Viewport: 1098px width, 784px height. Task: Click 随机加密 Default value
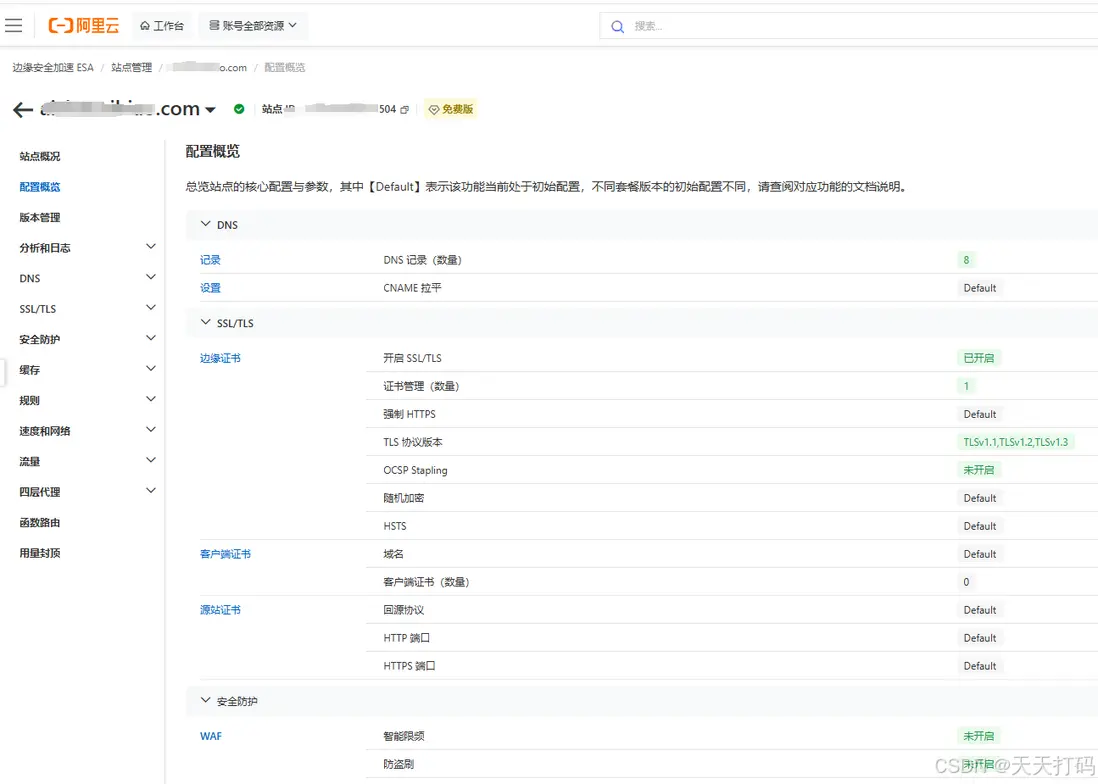pyautogui.click(x=980, y=498)
